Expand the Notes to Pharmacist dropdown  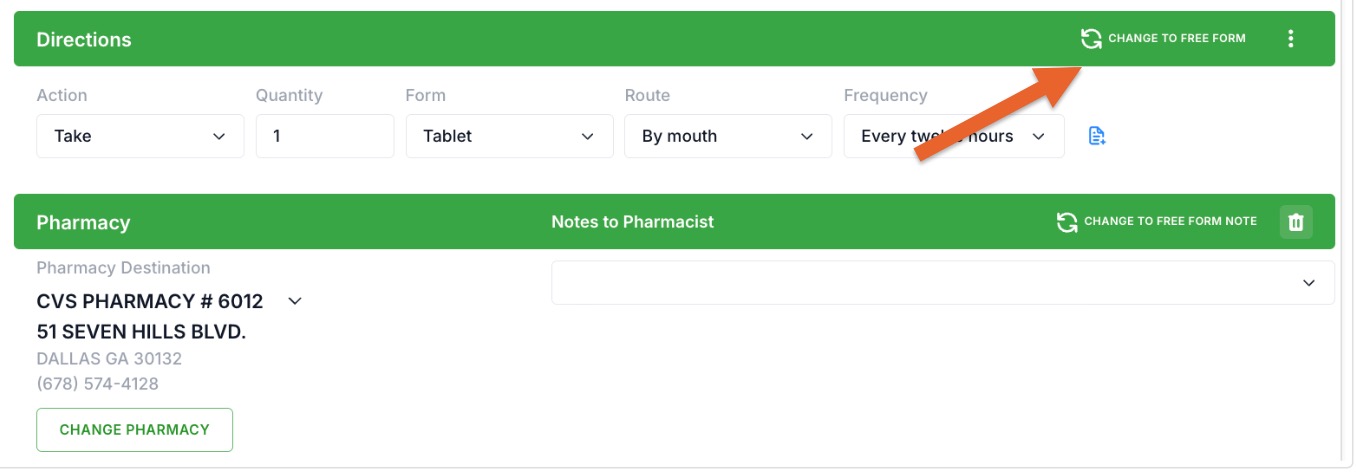(x=943, y=283)
